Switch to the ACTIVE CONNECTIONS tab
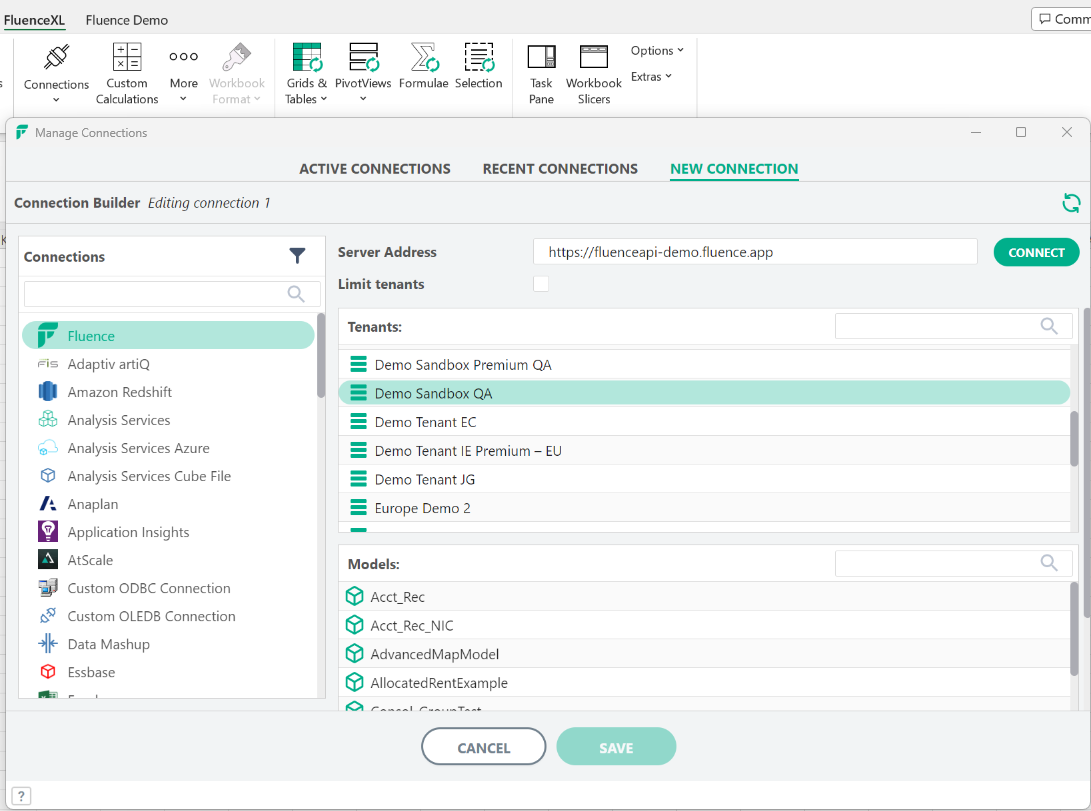 pyautogui.click(x=375, y=168)
